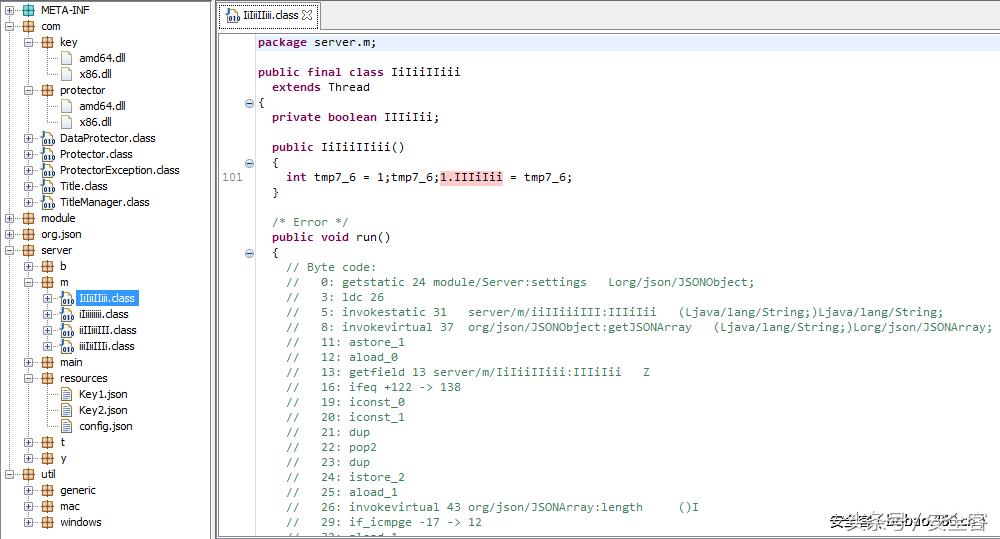This screenshot has width=1000, height=539.
Task: Select the y package in tree
Action: (62, 458)
